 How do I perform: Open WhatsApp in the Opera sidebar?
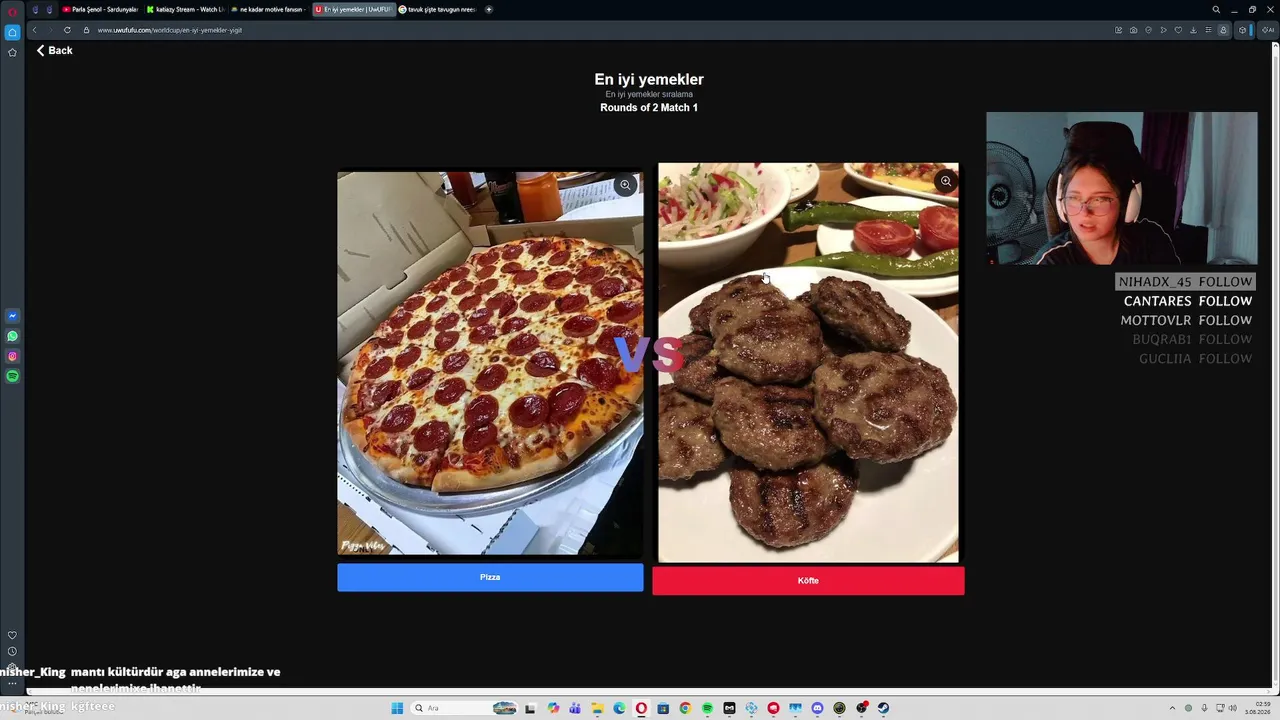(x=12, y=336)
